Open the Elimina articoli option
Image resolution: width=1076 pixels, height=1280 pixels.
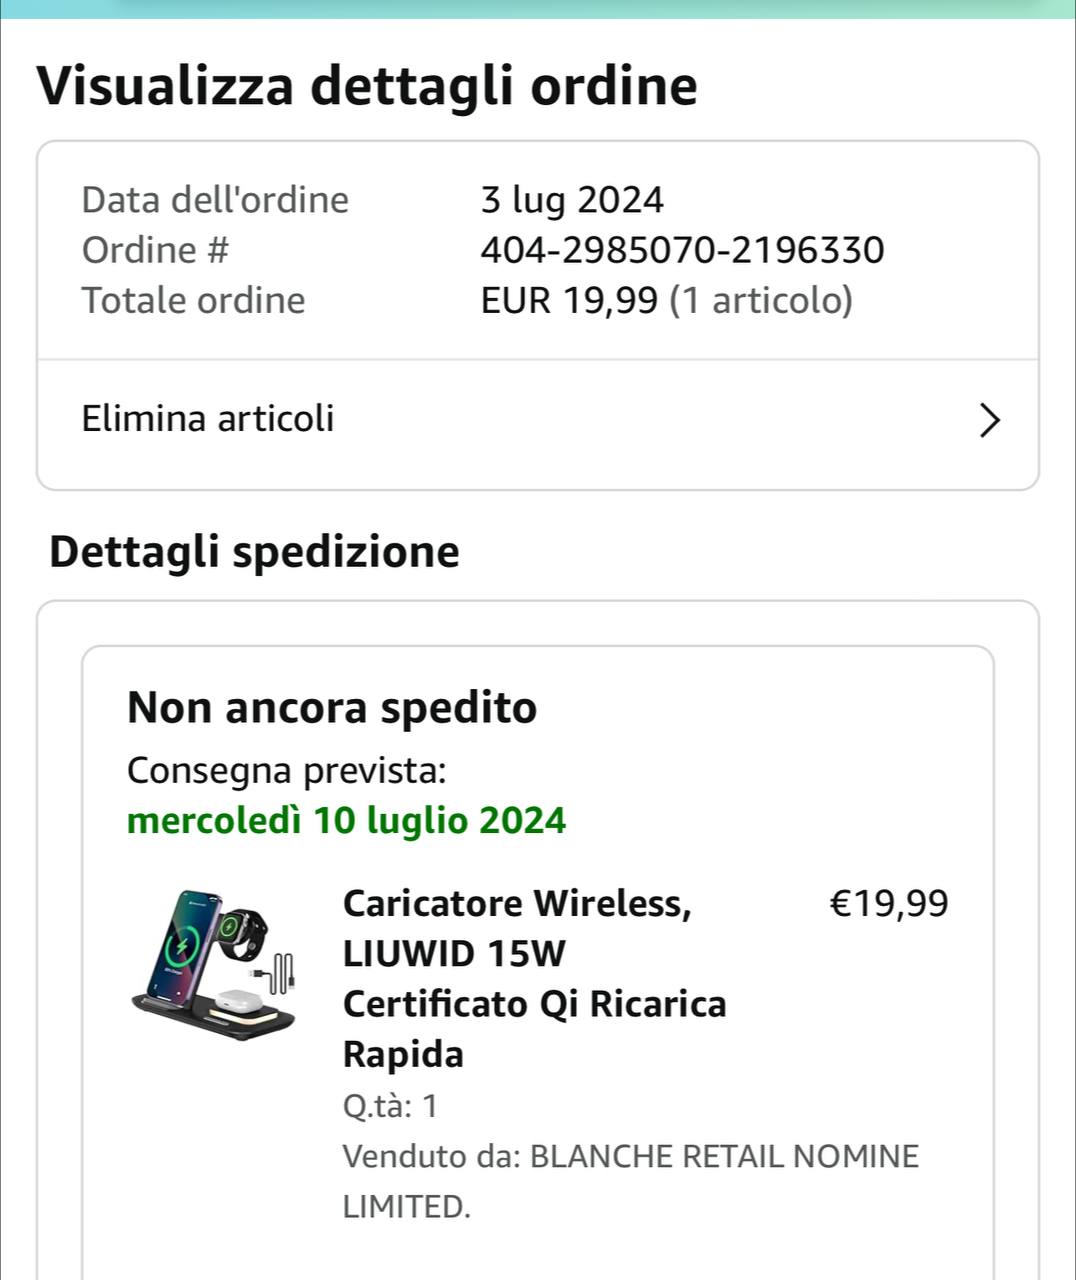click(x=208, y=418)
